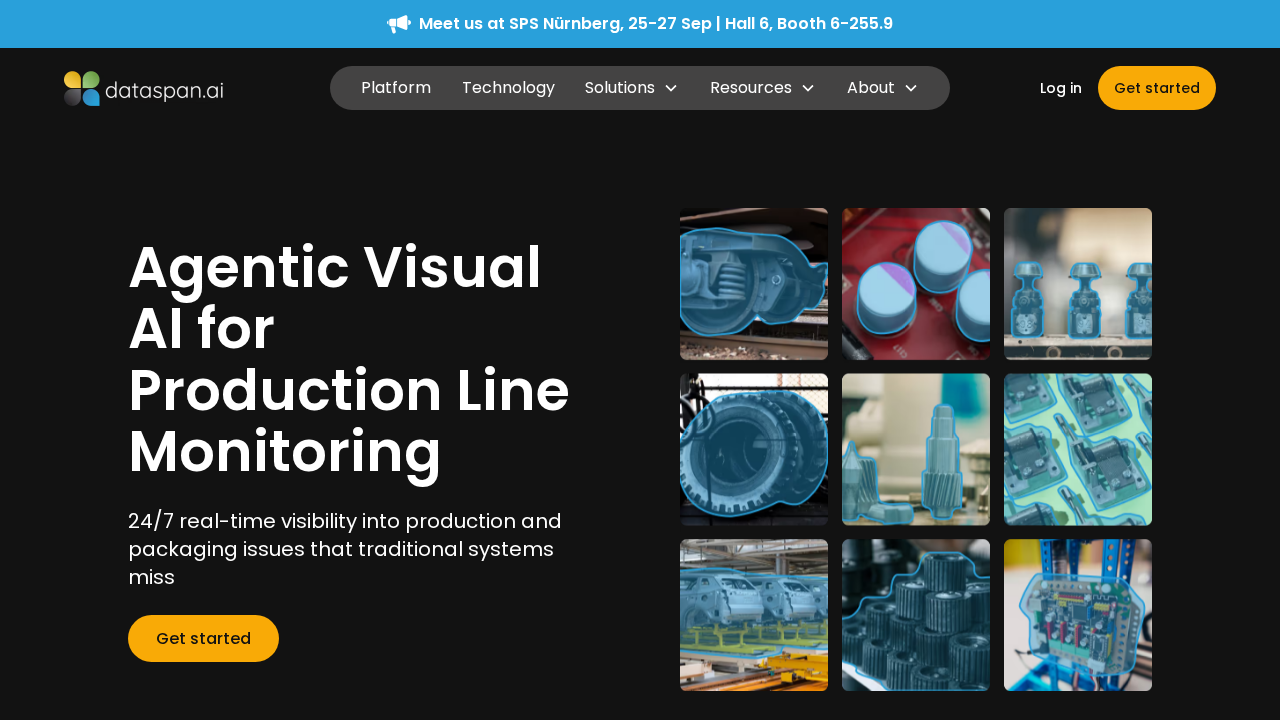Viewport: 1280px width, 720px height.
Task: Click the megaphone announcement icon
Action: pos(398,24)
